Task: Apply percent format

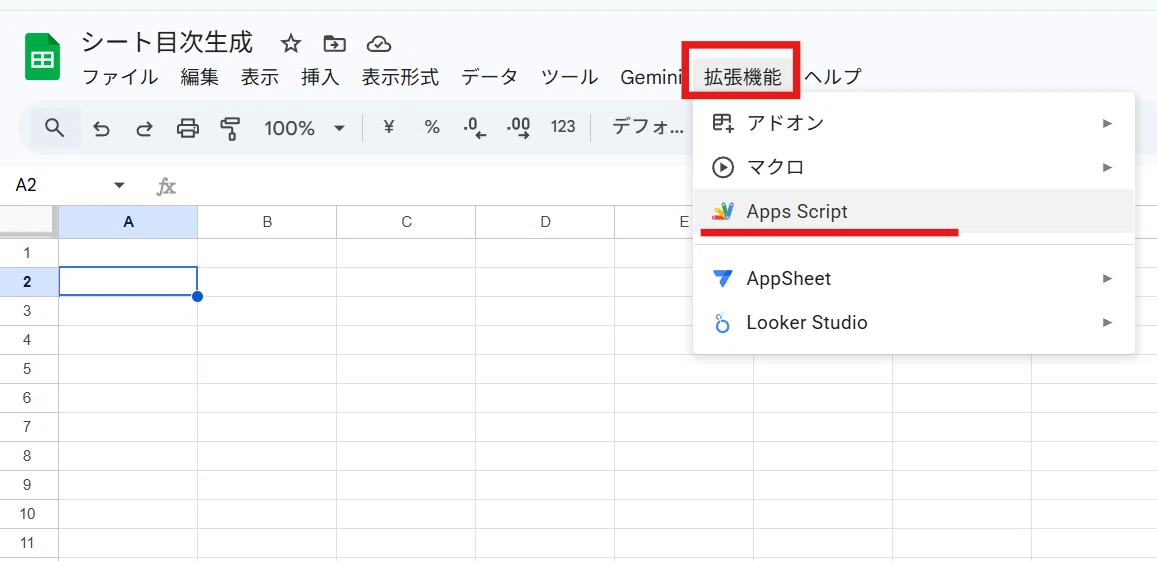Action: click(432, 128)
